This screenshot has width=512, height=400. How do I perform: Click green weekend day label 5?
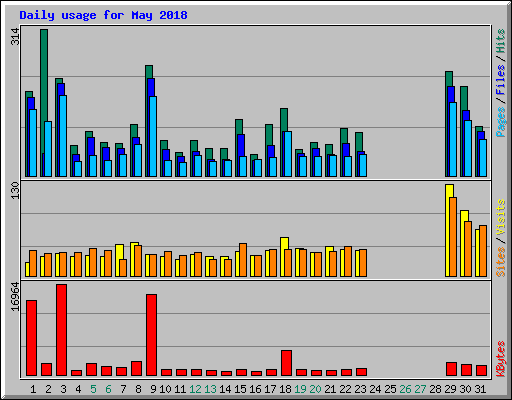tap(93, 389)
